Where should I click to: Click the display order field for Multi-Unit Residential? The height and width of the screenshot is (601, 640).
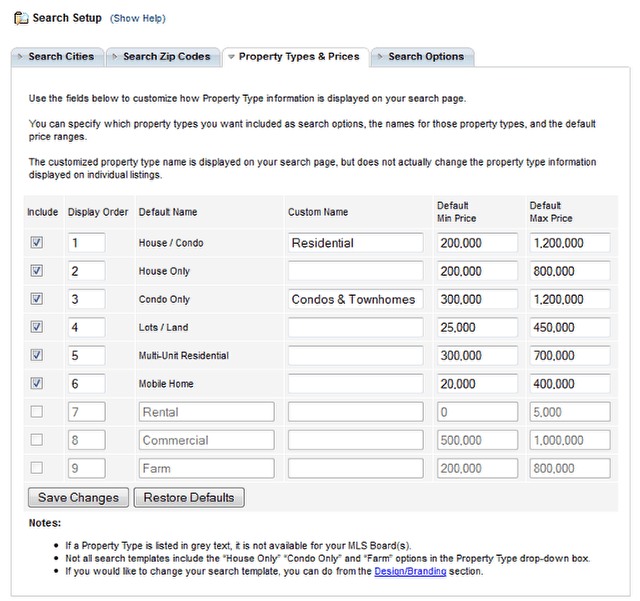(87, 356)
